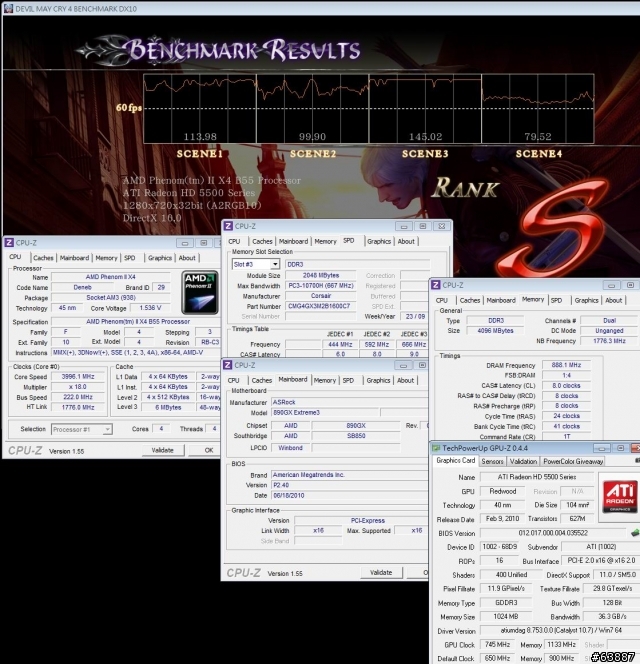
Task: Open About tab in the CPU window
Action: (x=187, y=258)
